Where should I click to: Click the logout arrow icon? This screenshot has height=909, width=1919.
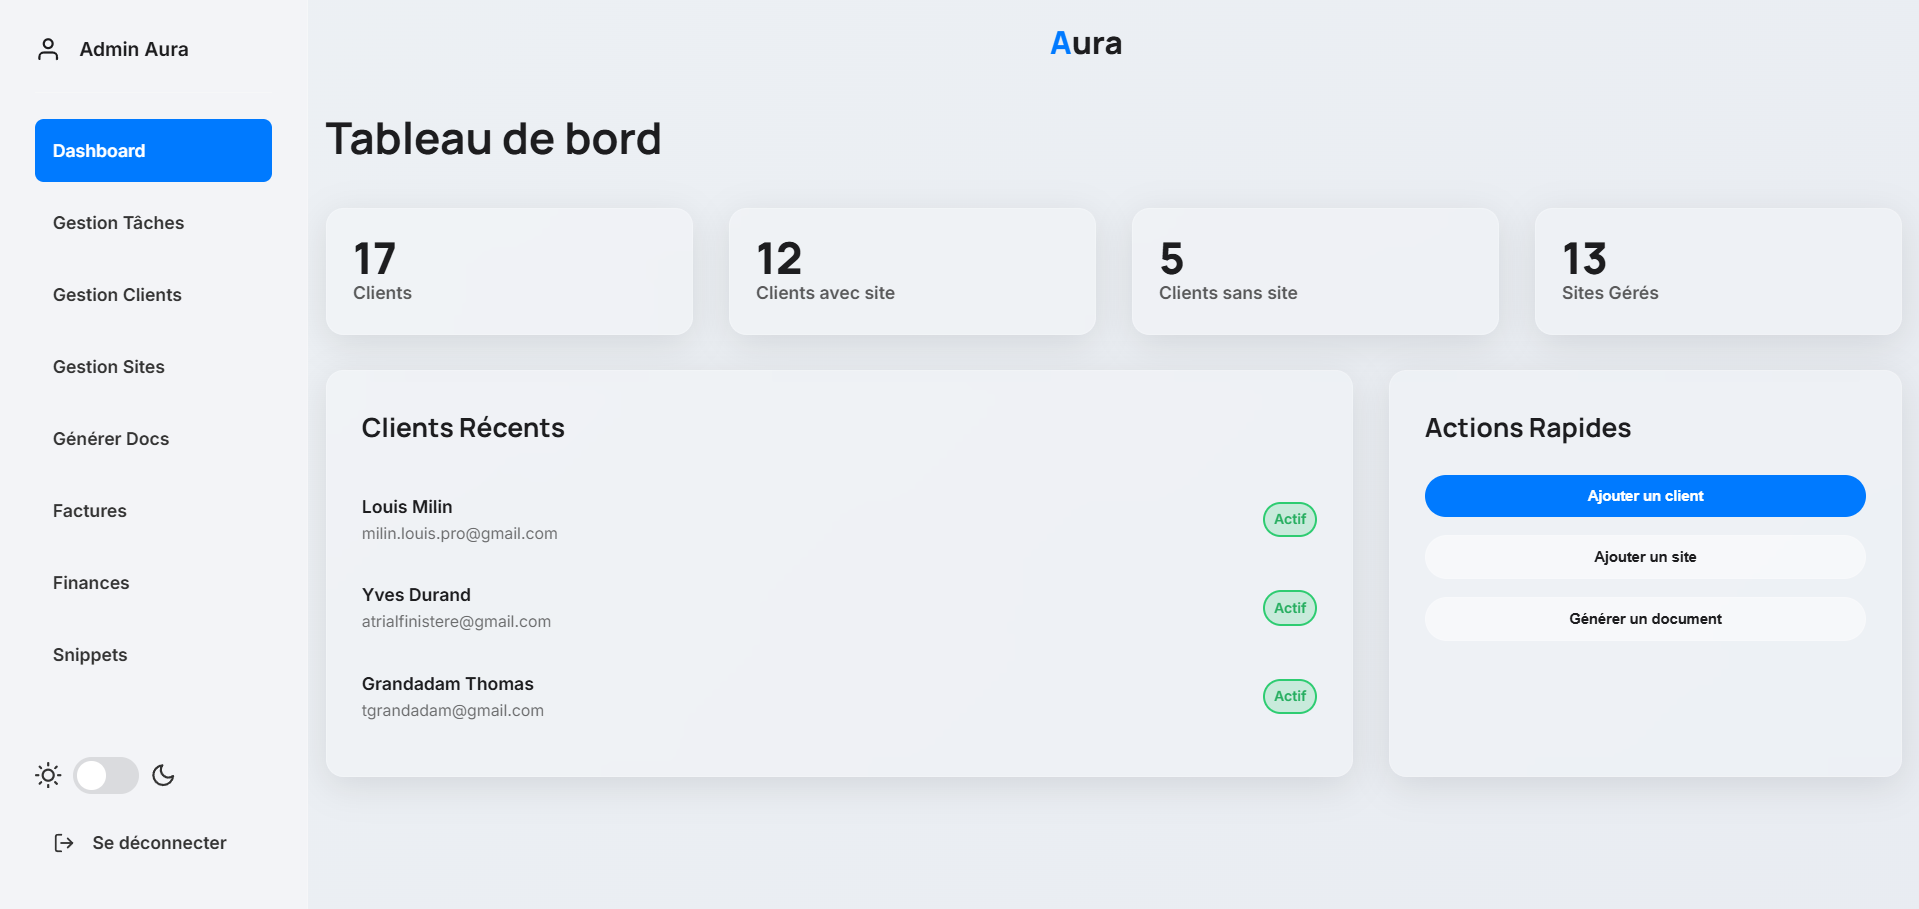(x=63, y=842)
